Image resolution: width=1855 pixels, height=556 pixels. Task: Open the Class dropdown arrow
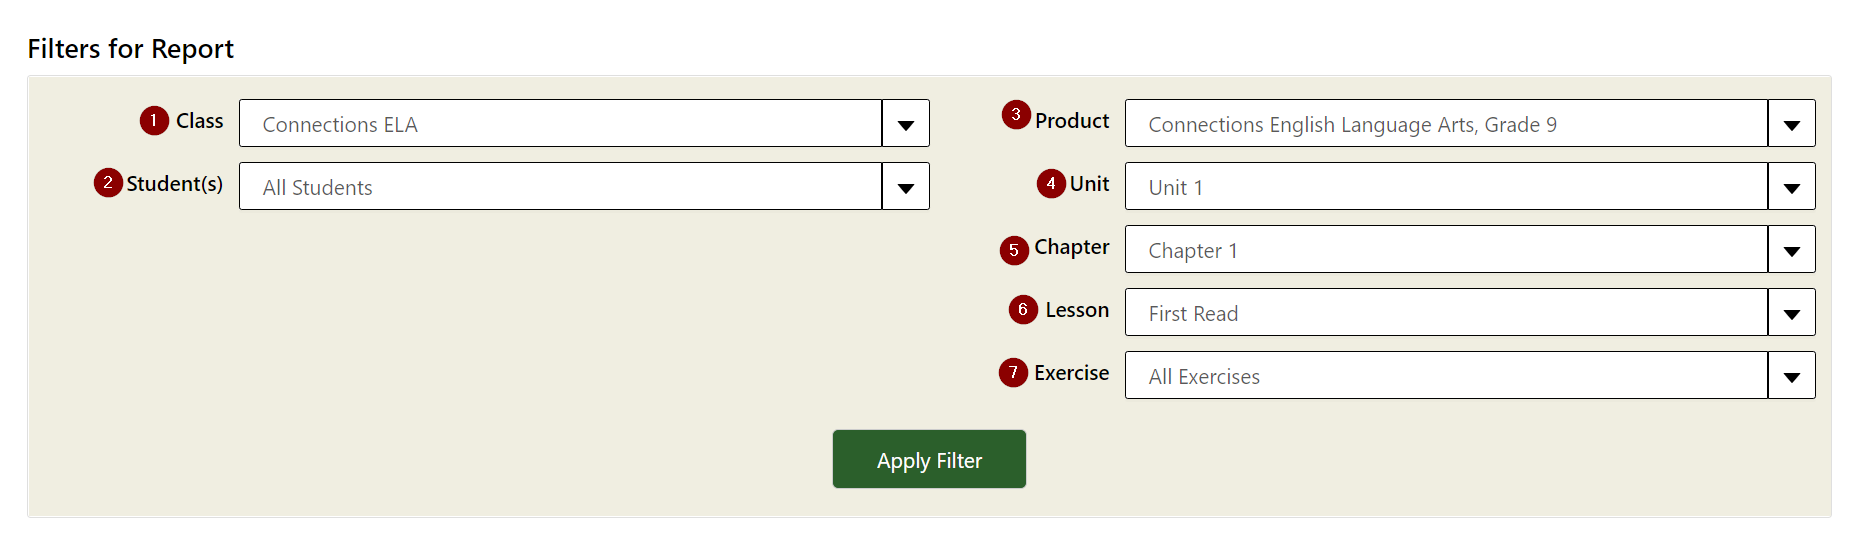coord(906,124)
